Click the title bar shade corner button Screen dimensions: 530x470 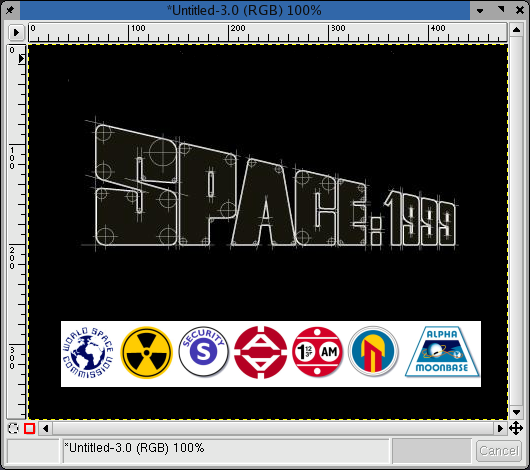point(501,9)
